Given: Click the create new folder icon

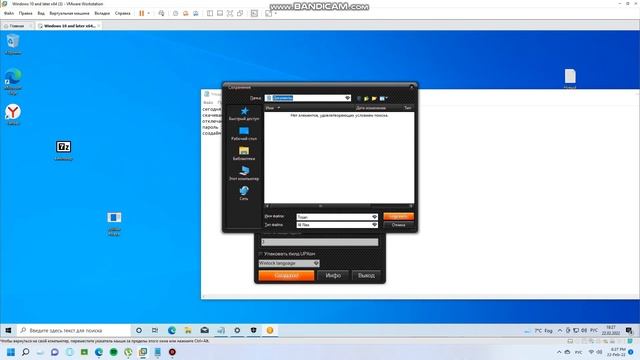Looking at the screenshot, I should click(374, 98).
